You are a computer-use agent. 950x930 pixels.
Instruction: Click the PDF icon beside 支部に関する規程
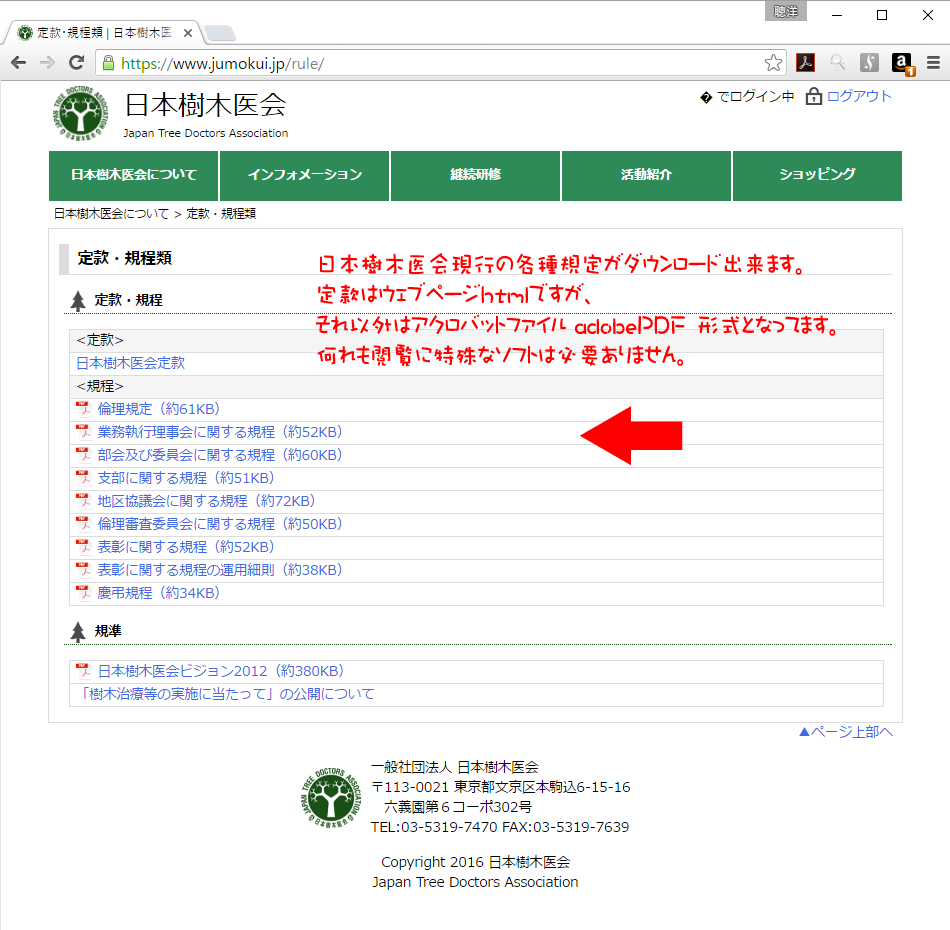pos(83,478)
